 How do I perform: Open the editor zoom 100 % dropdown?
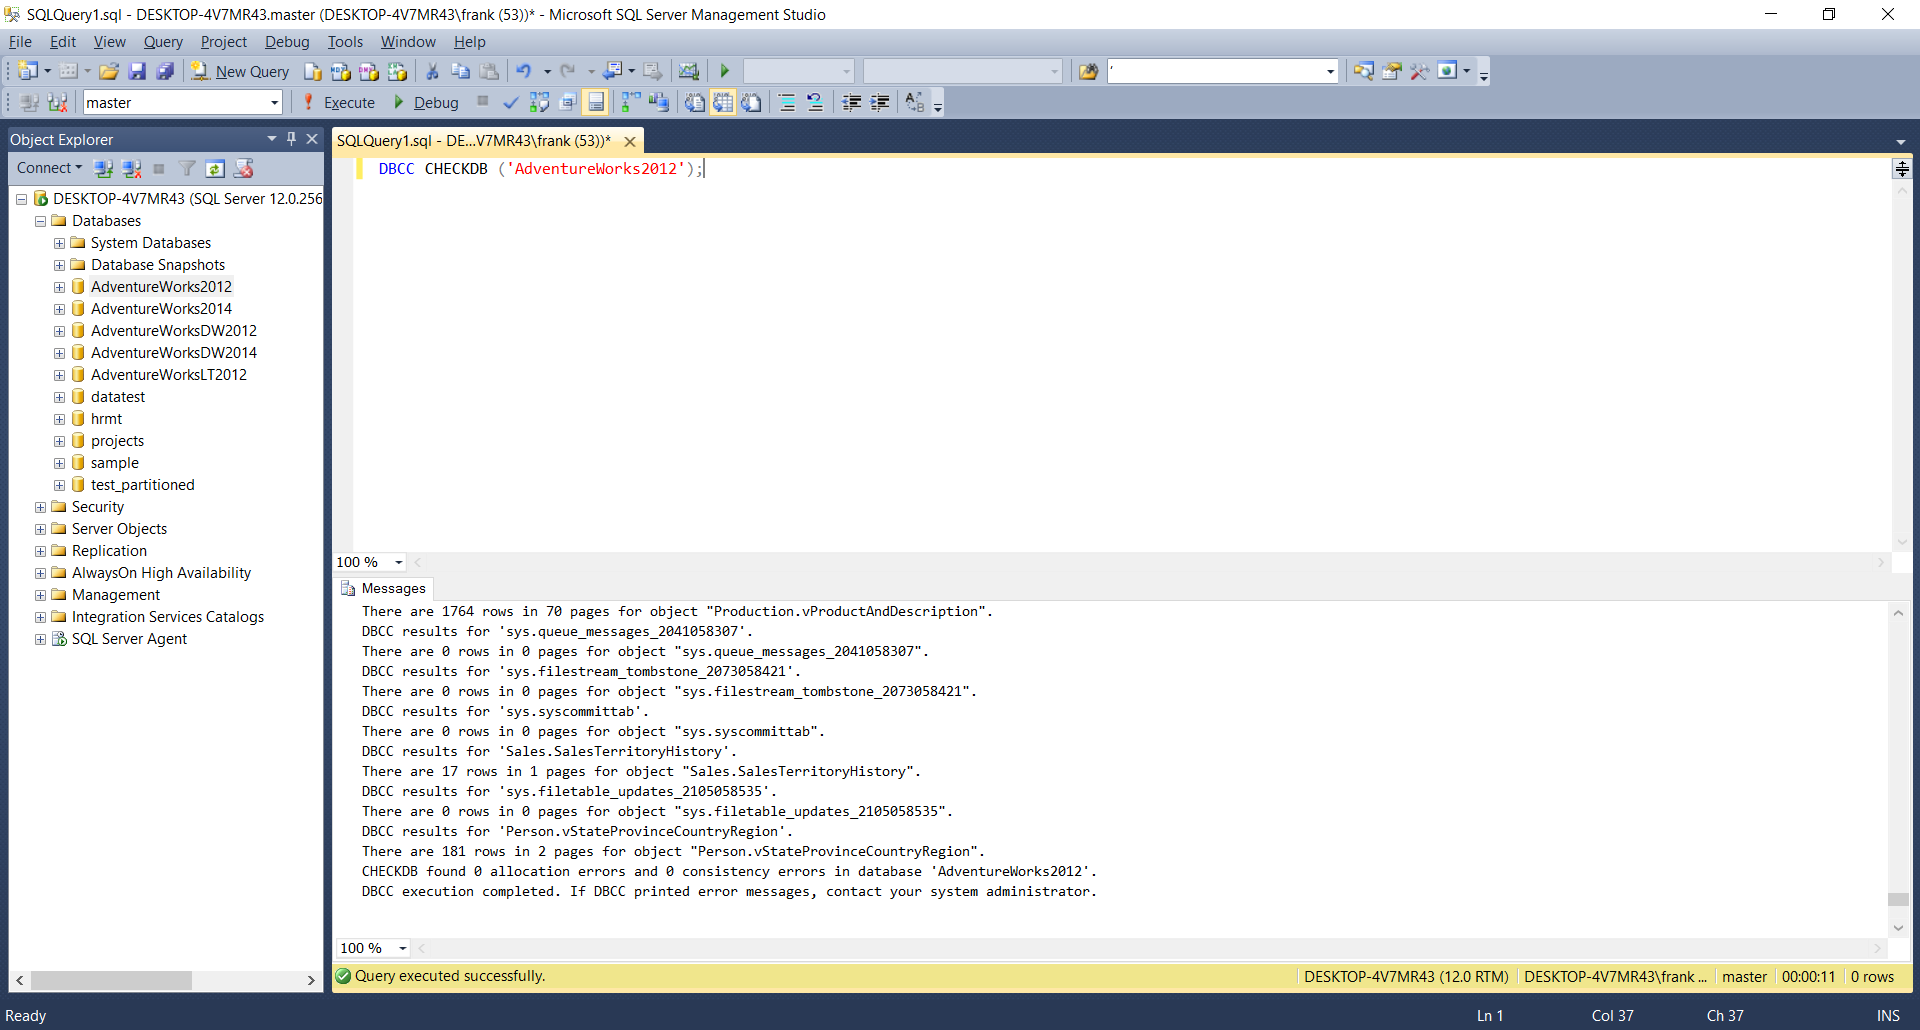click(x=399, y=562)
